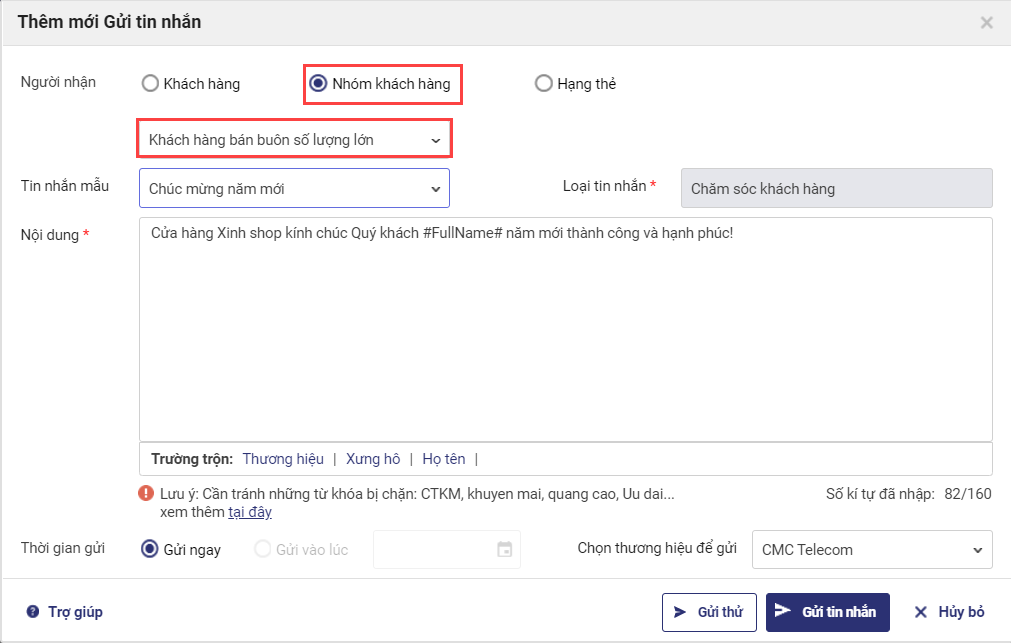Click the red warning icon beside Lưu ý
This screenshot has width=1011, height=643.
147,494
